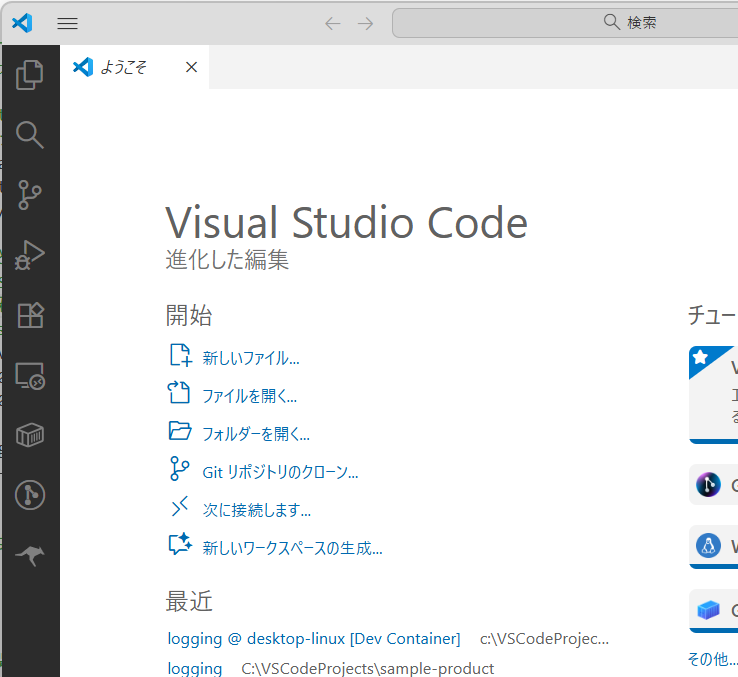Click the Visual Studio Code heading
Image resolution: width=738 pixels, height=677 pixels.
point(346,223)
